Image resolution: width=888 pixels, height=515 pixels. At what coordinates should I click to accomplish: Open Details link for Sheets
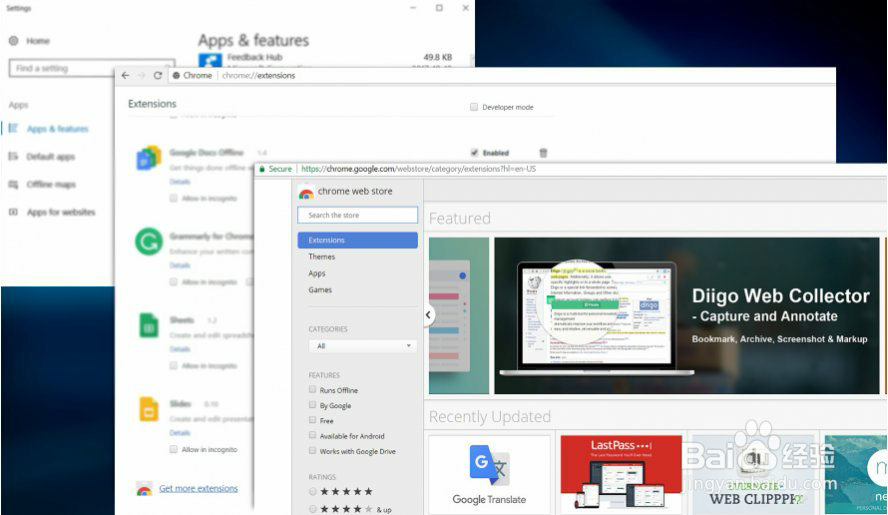(180, 349)
